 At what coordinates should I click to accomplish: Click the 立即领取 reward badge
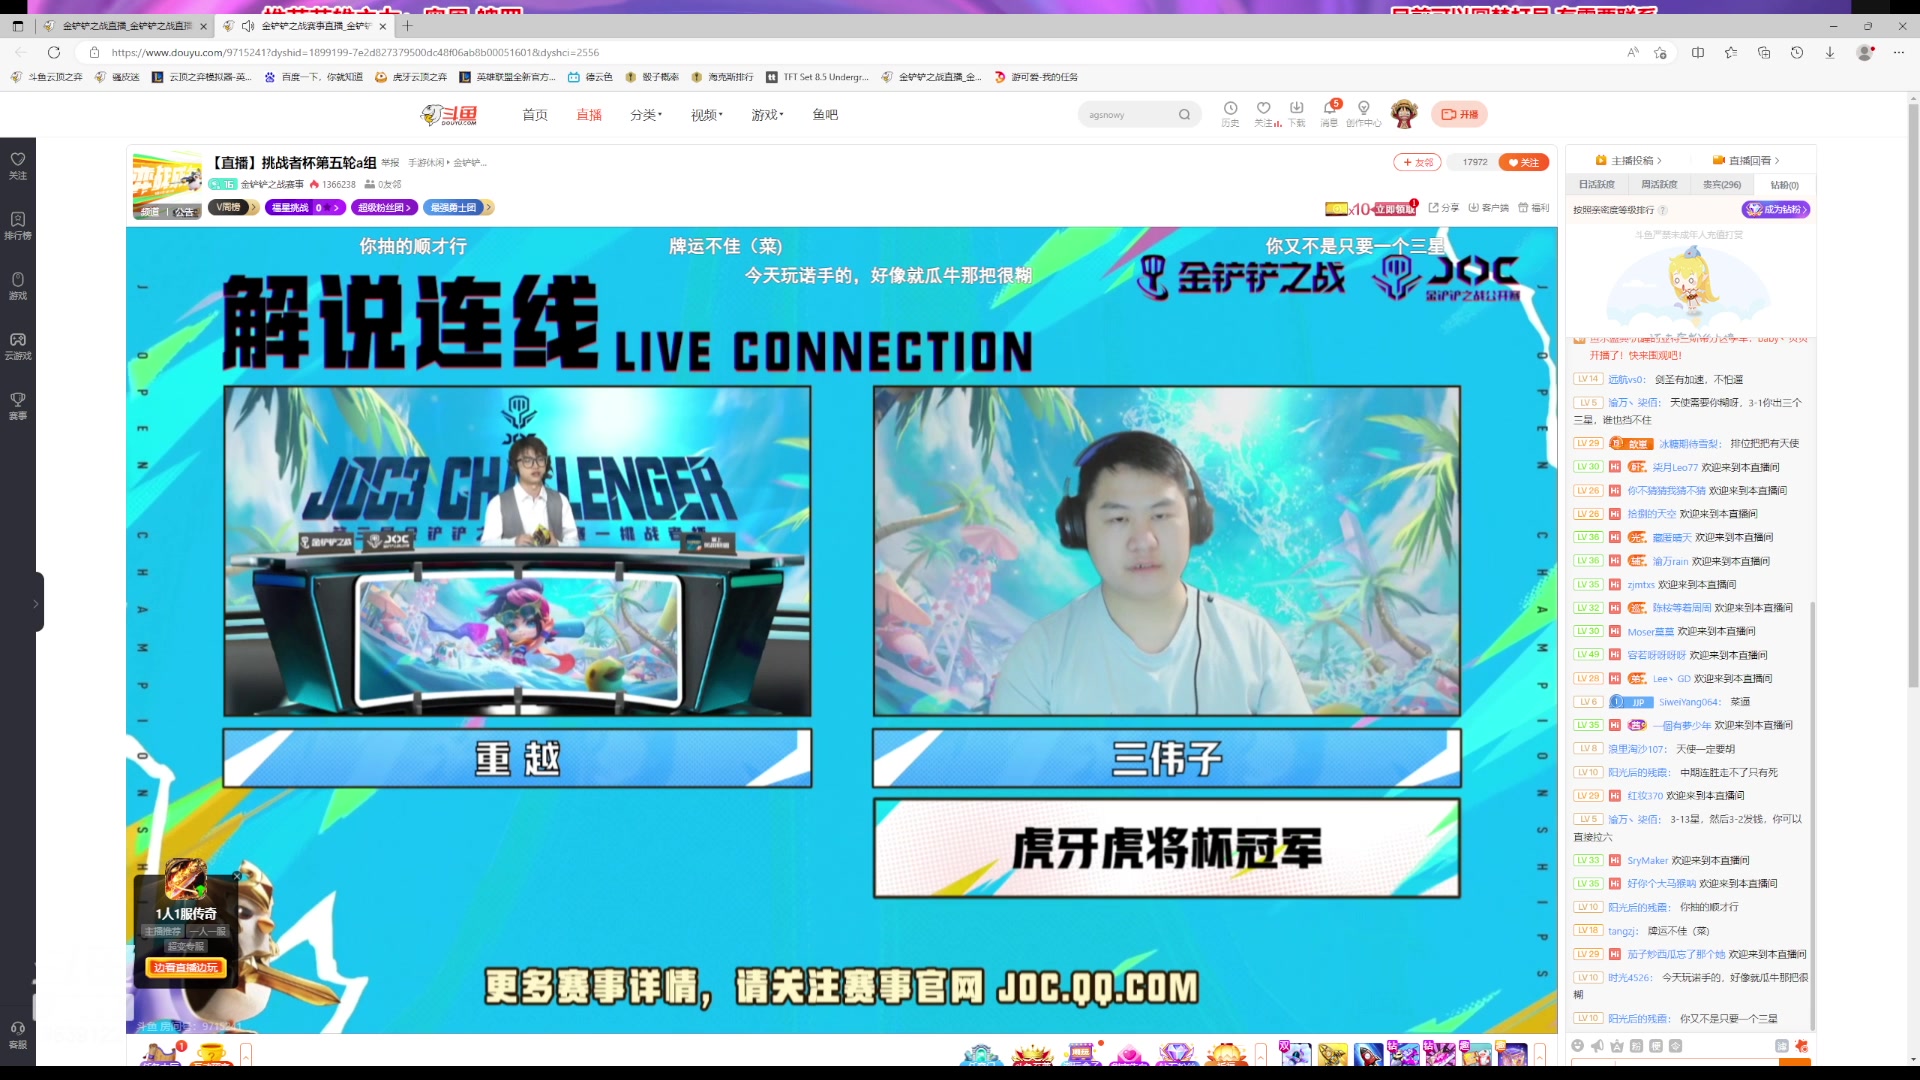1395,209
